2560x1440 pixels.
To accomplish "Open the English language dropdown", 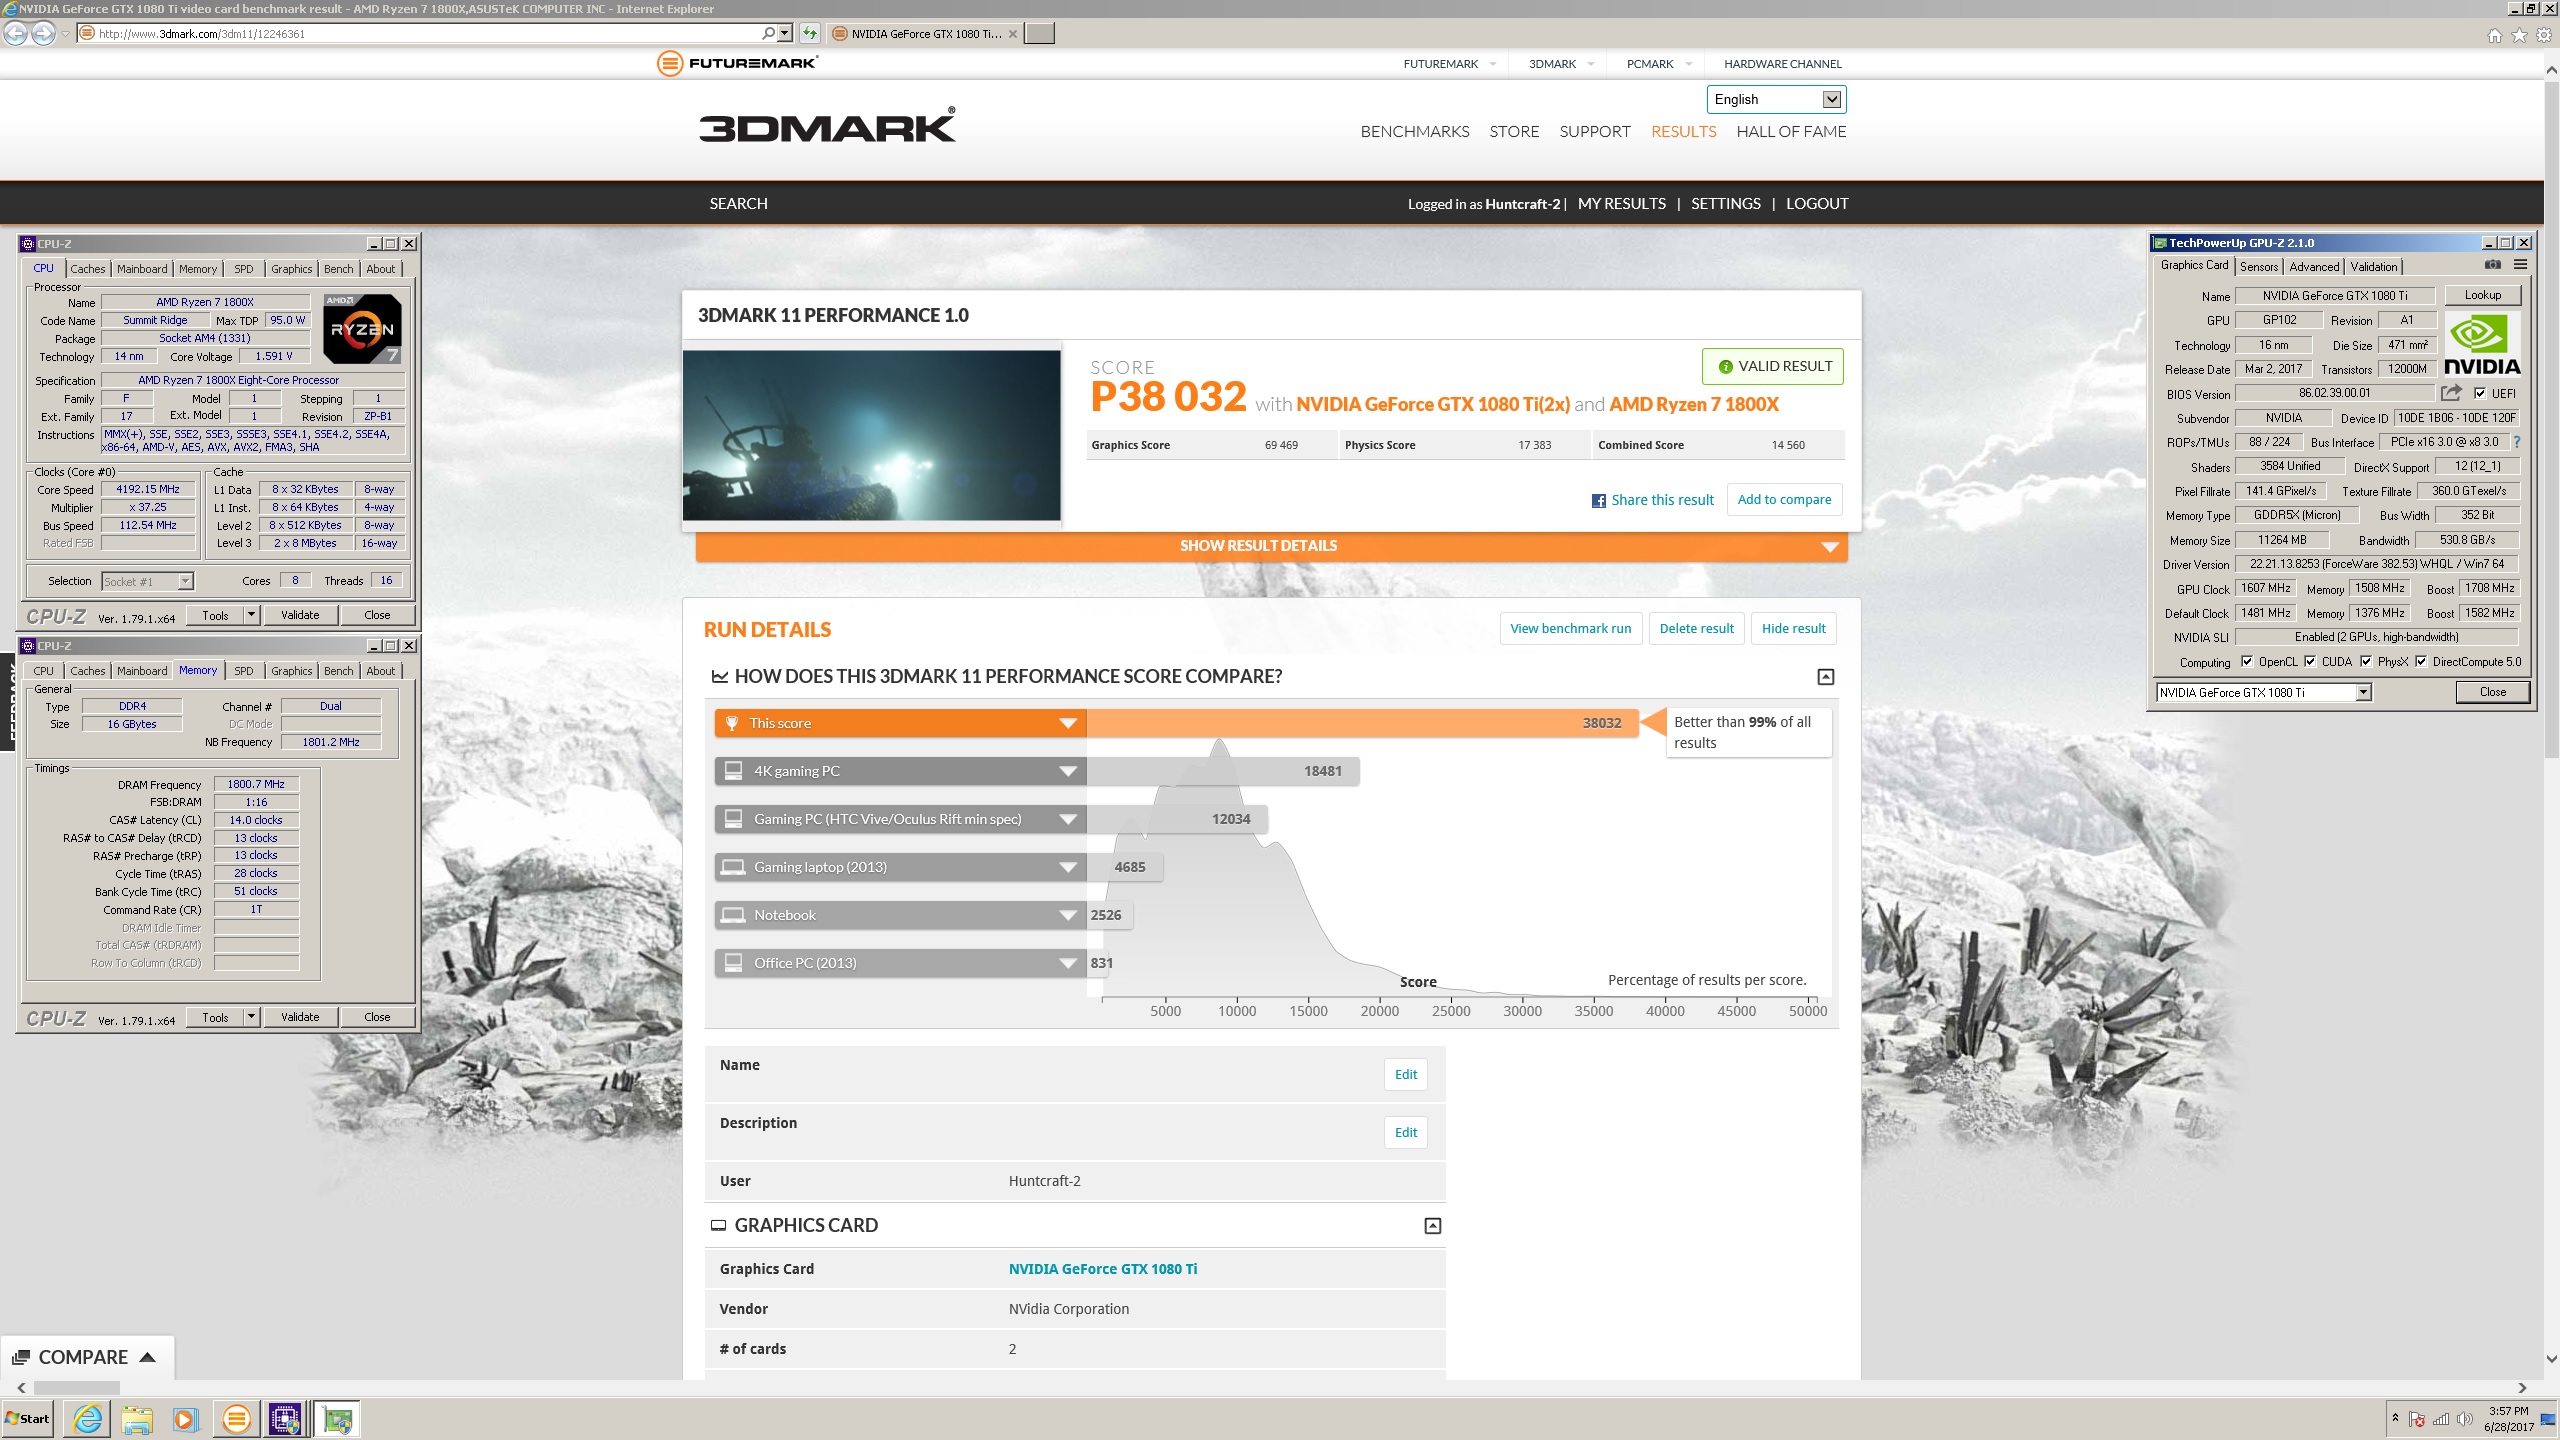I will coord(1776,99).
